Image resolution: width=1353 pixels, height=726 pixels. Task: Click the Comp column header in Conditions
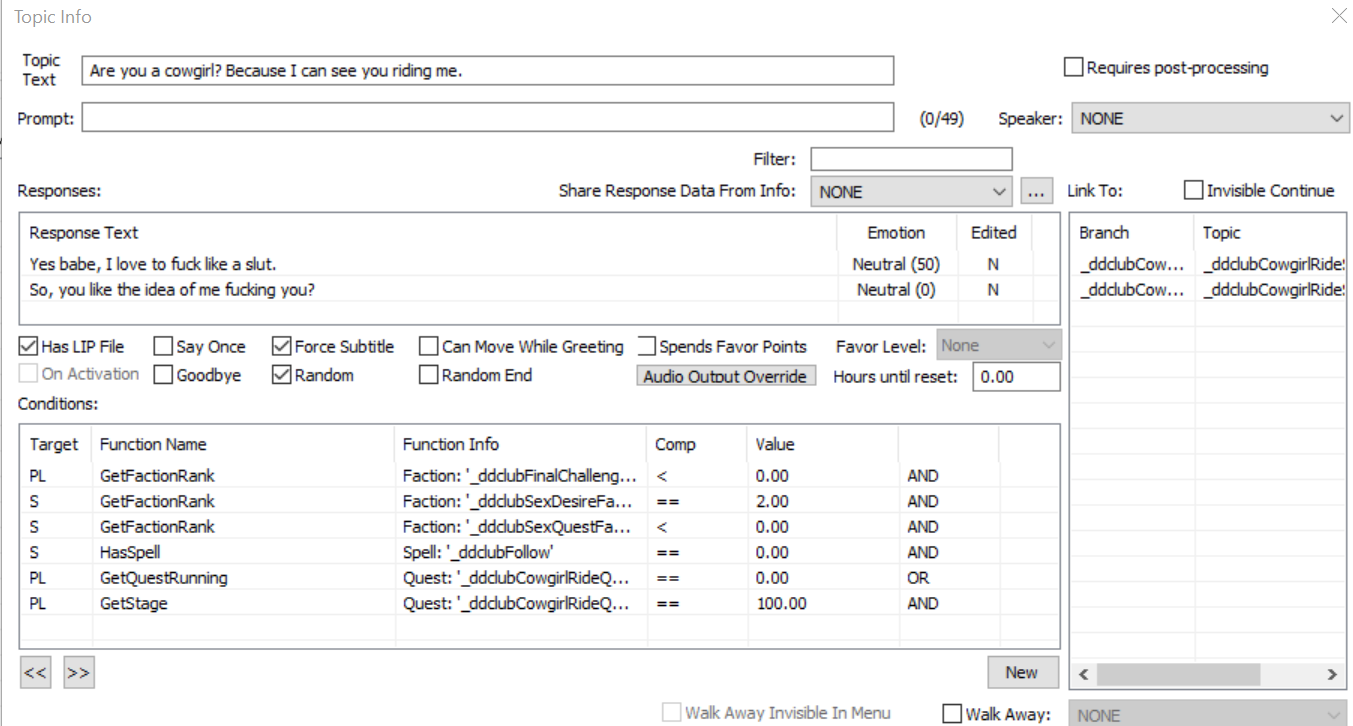(696, 444)
